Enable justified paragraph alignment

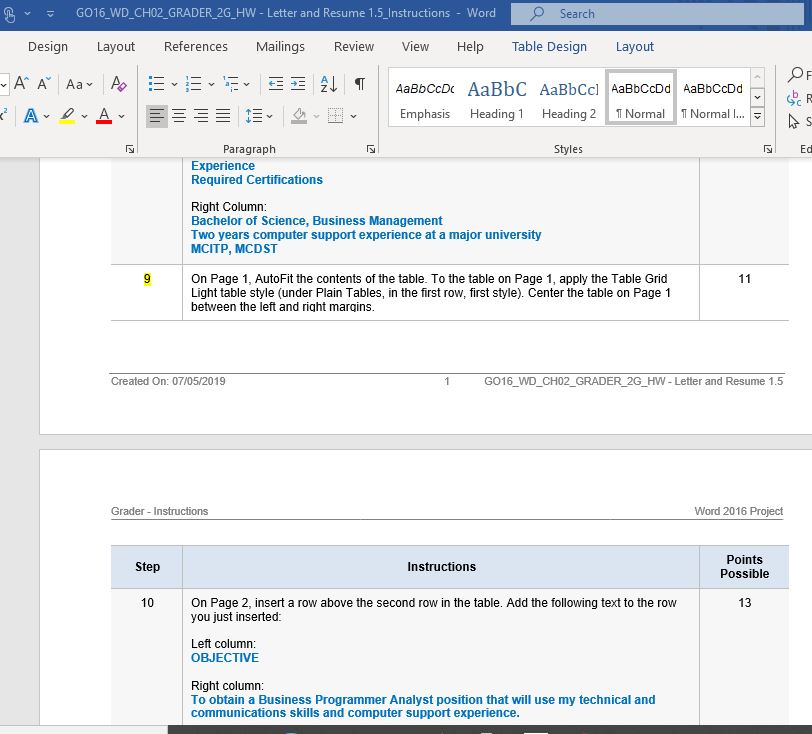coord(225,117)
